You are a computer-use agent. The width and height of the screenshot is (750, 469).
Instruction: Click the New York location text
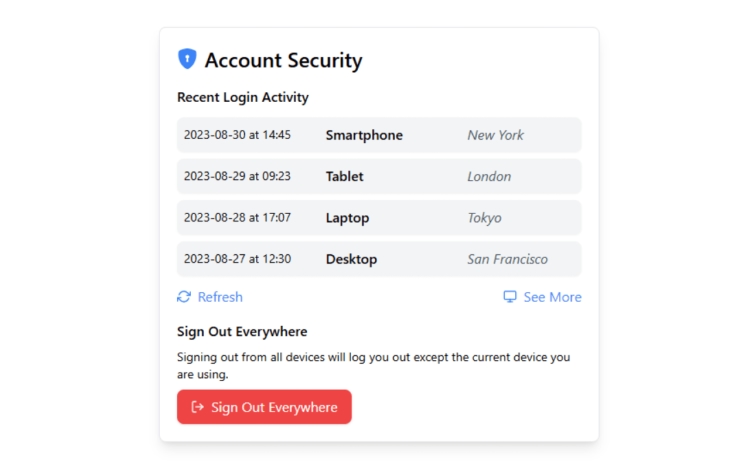point(496,135)
